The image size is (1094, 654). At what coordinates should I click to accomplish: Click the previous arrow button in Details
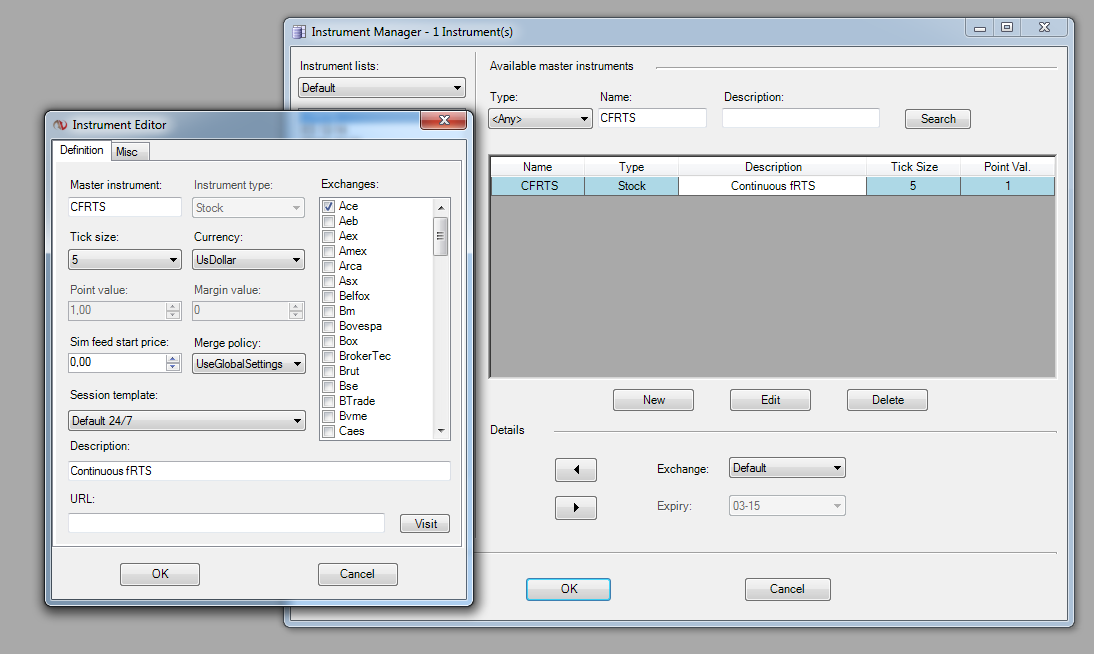(576, 470)
